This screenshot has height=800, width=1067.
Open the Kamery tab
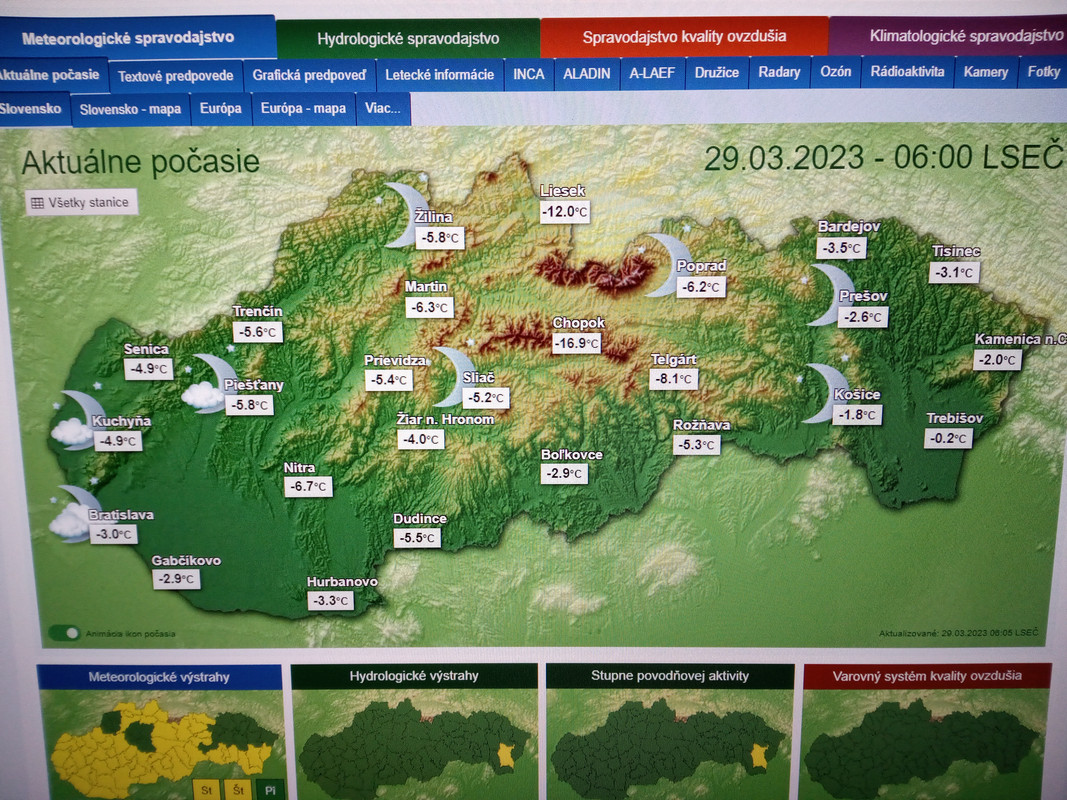pos(985,71)
